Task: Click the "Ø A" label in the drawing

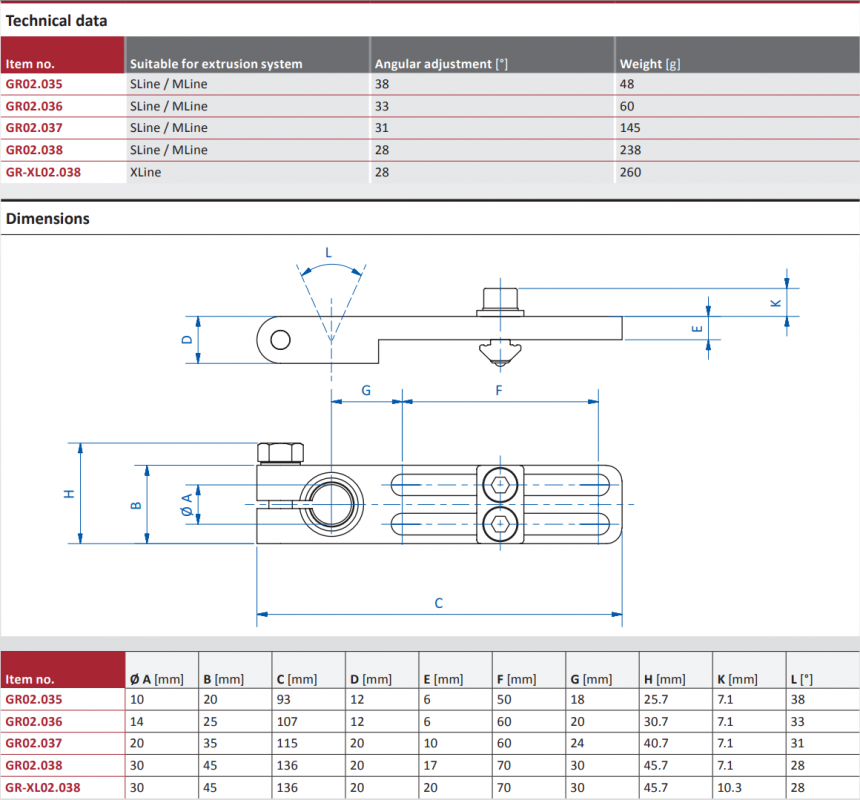Action: (x=187, y=505)
